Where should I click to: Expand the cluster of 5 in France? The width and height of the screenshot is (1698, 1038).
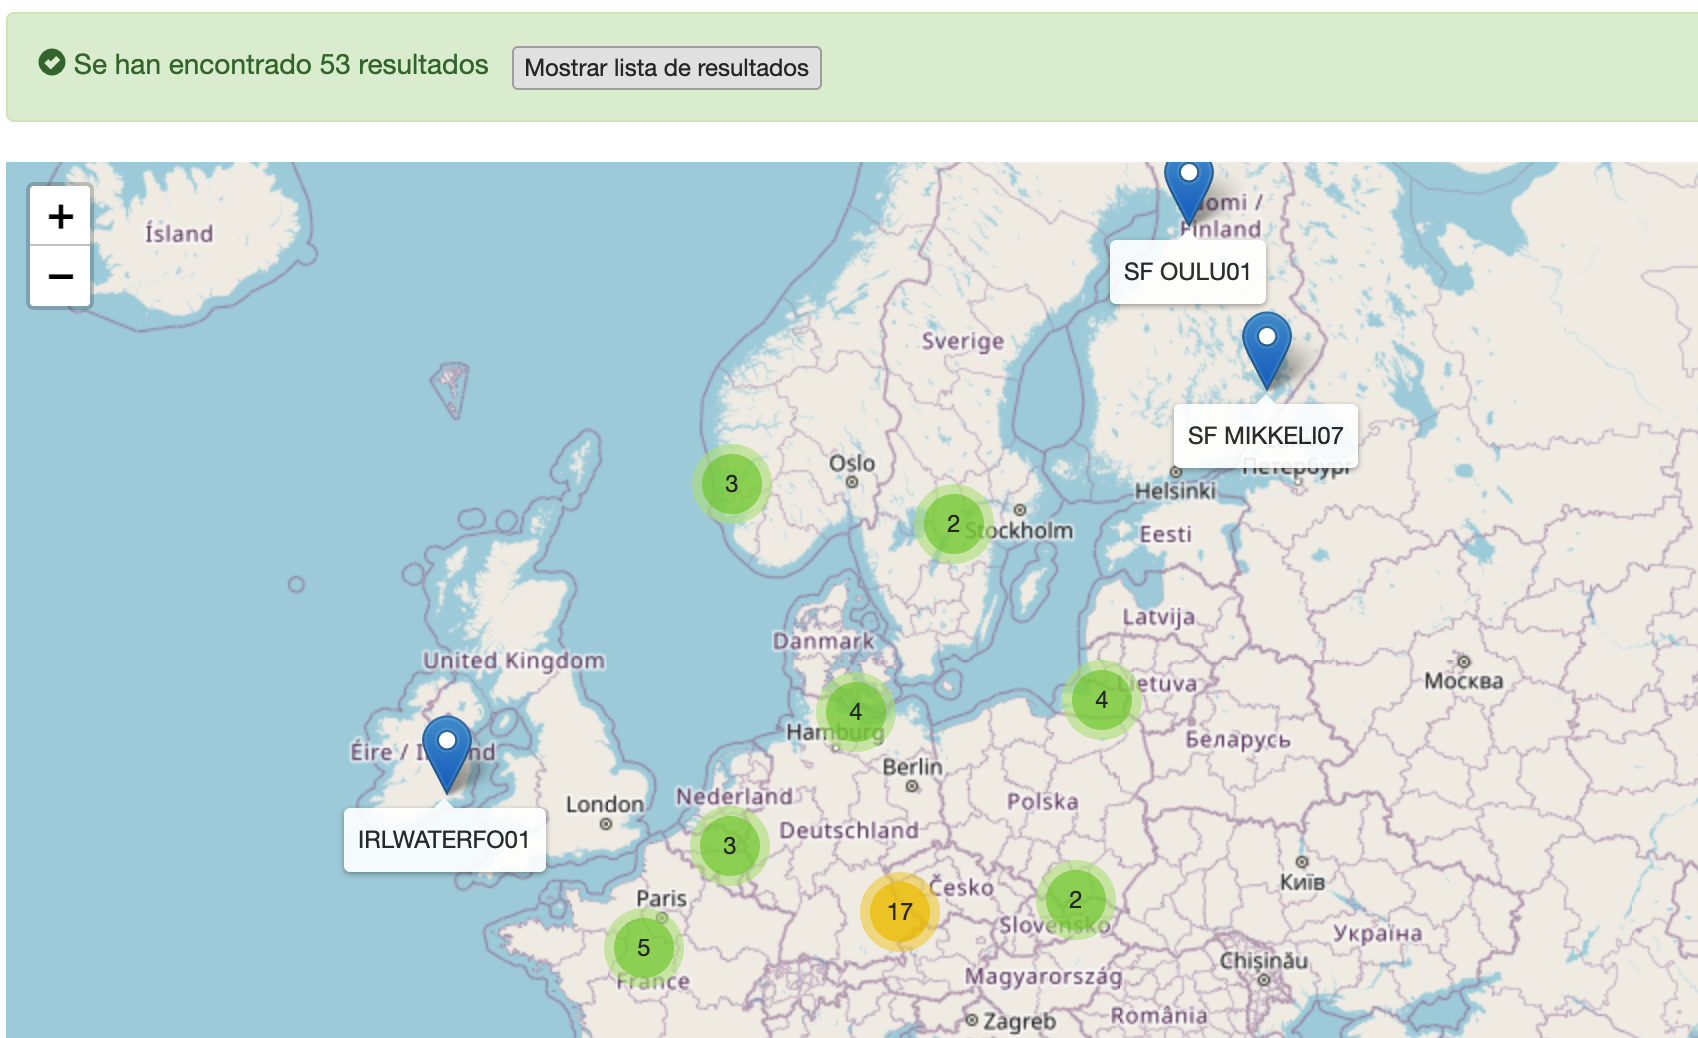coord(644,948)
